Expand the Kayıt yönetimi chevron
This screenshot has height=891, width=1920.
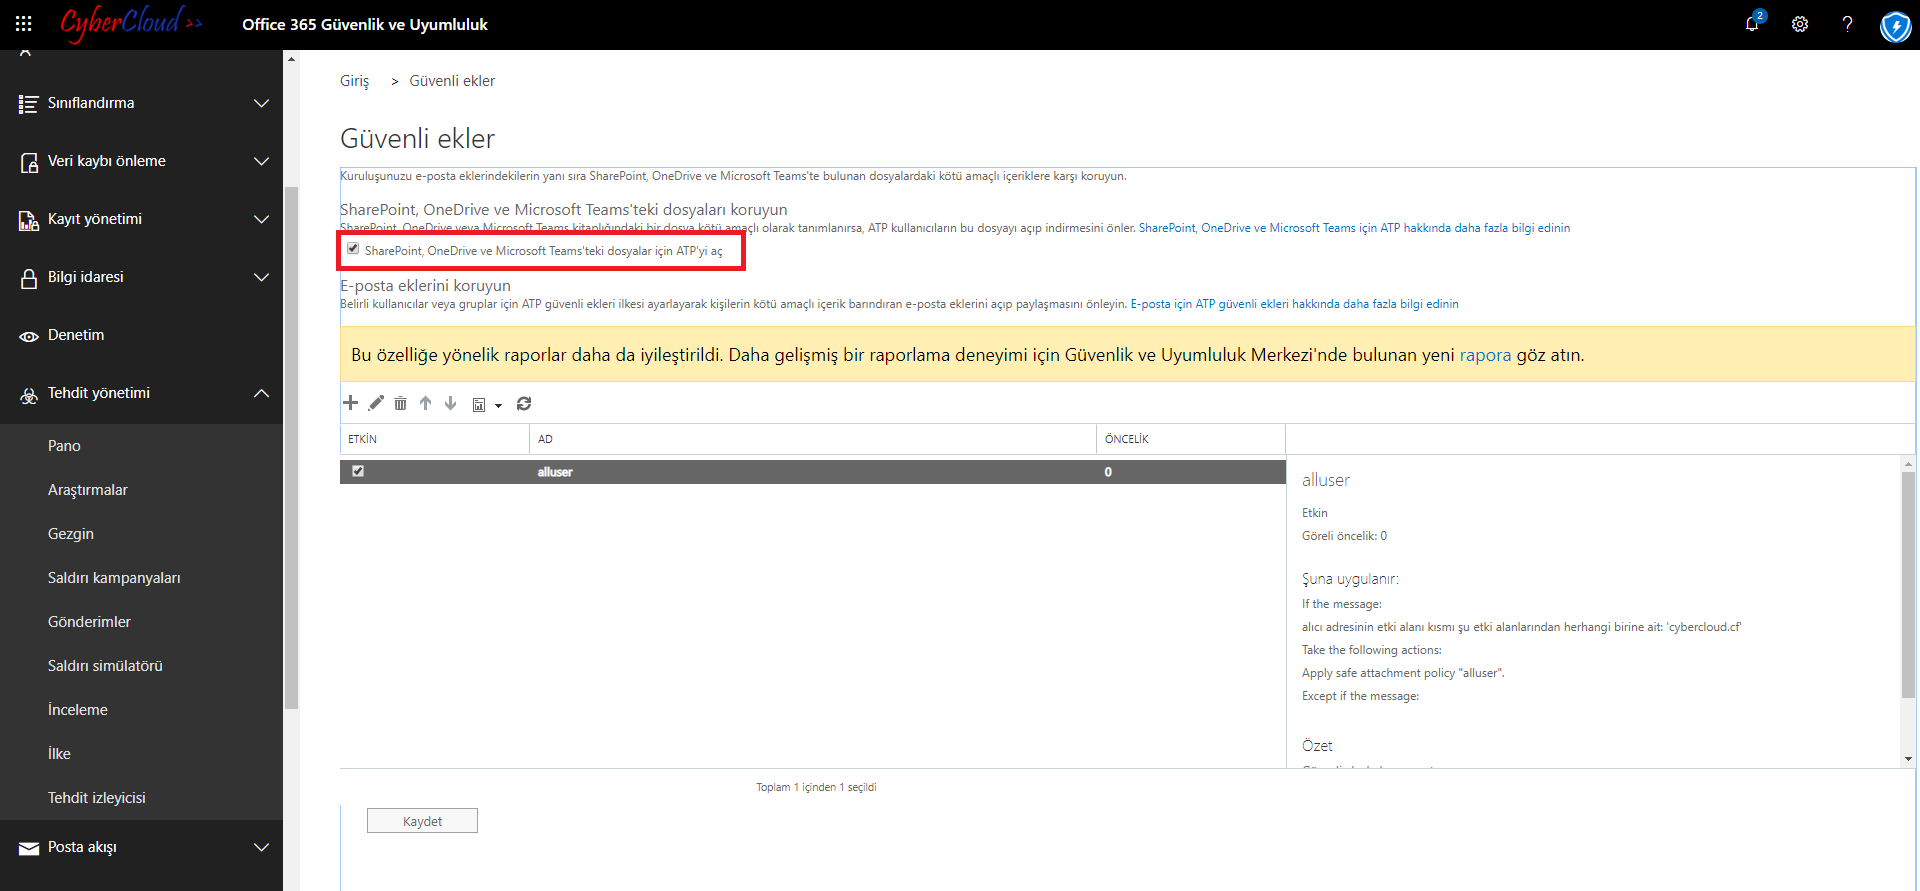(262, 219)
